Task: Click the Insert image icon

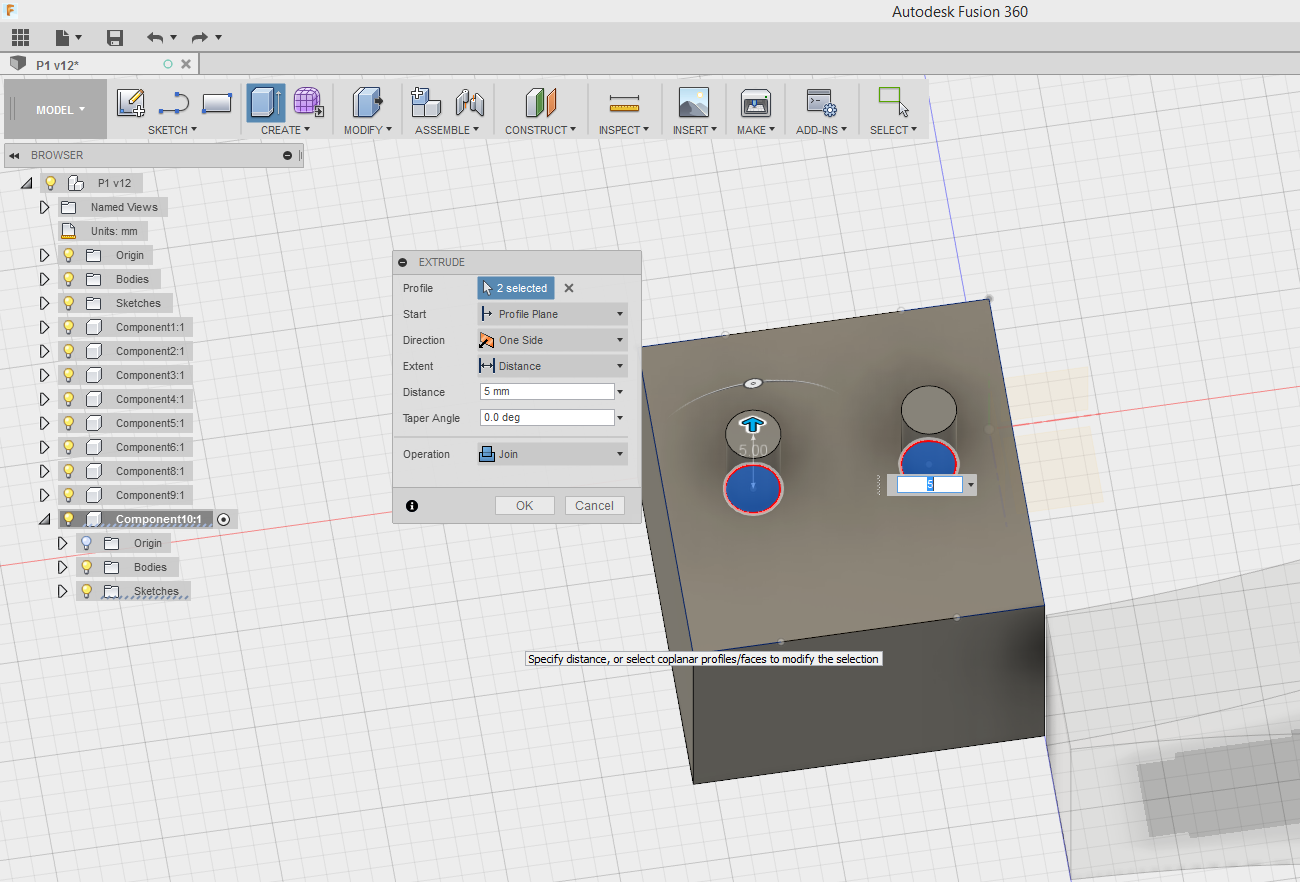Action: tap(693, 102)
